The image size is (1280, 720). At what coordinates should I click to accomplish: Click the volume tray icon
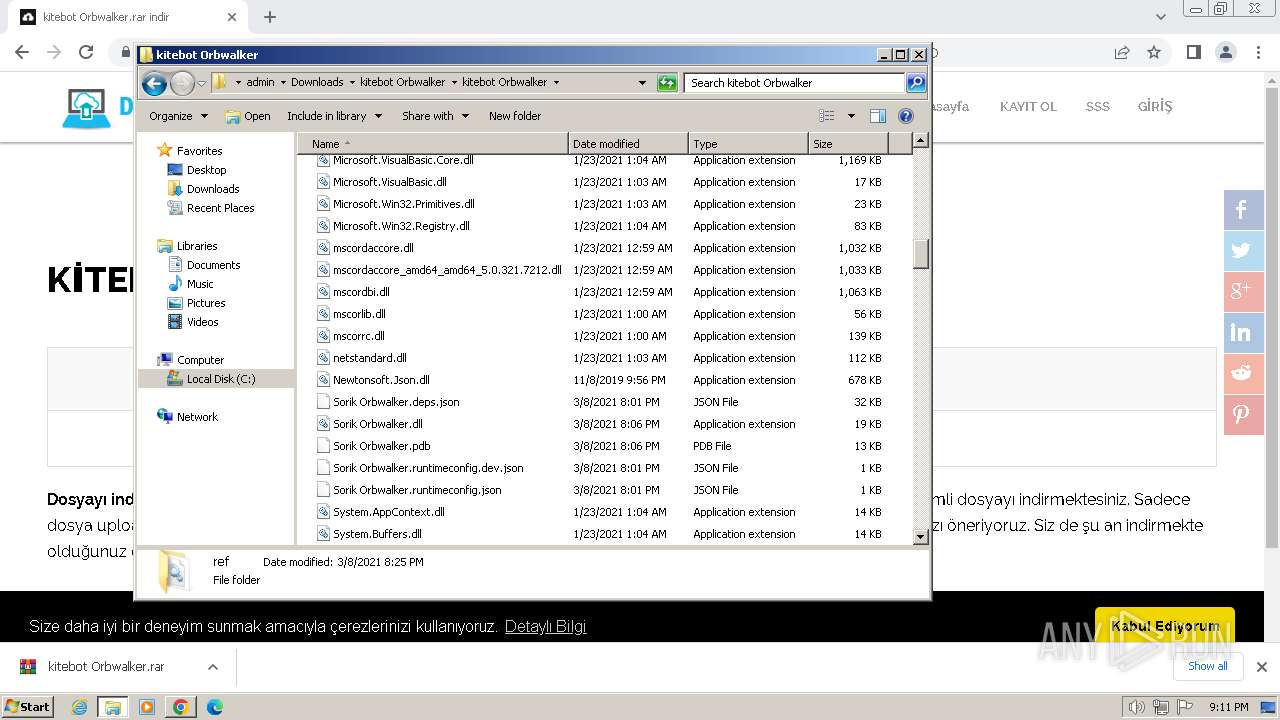1136,707
